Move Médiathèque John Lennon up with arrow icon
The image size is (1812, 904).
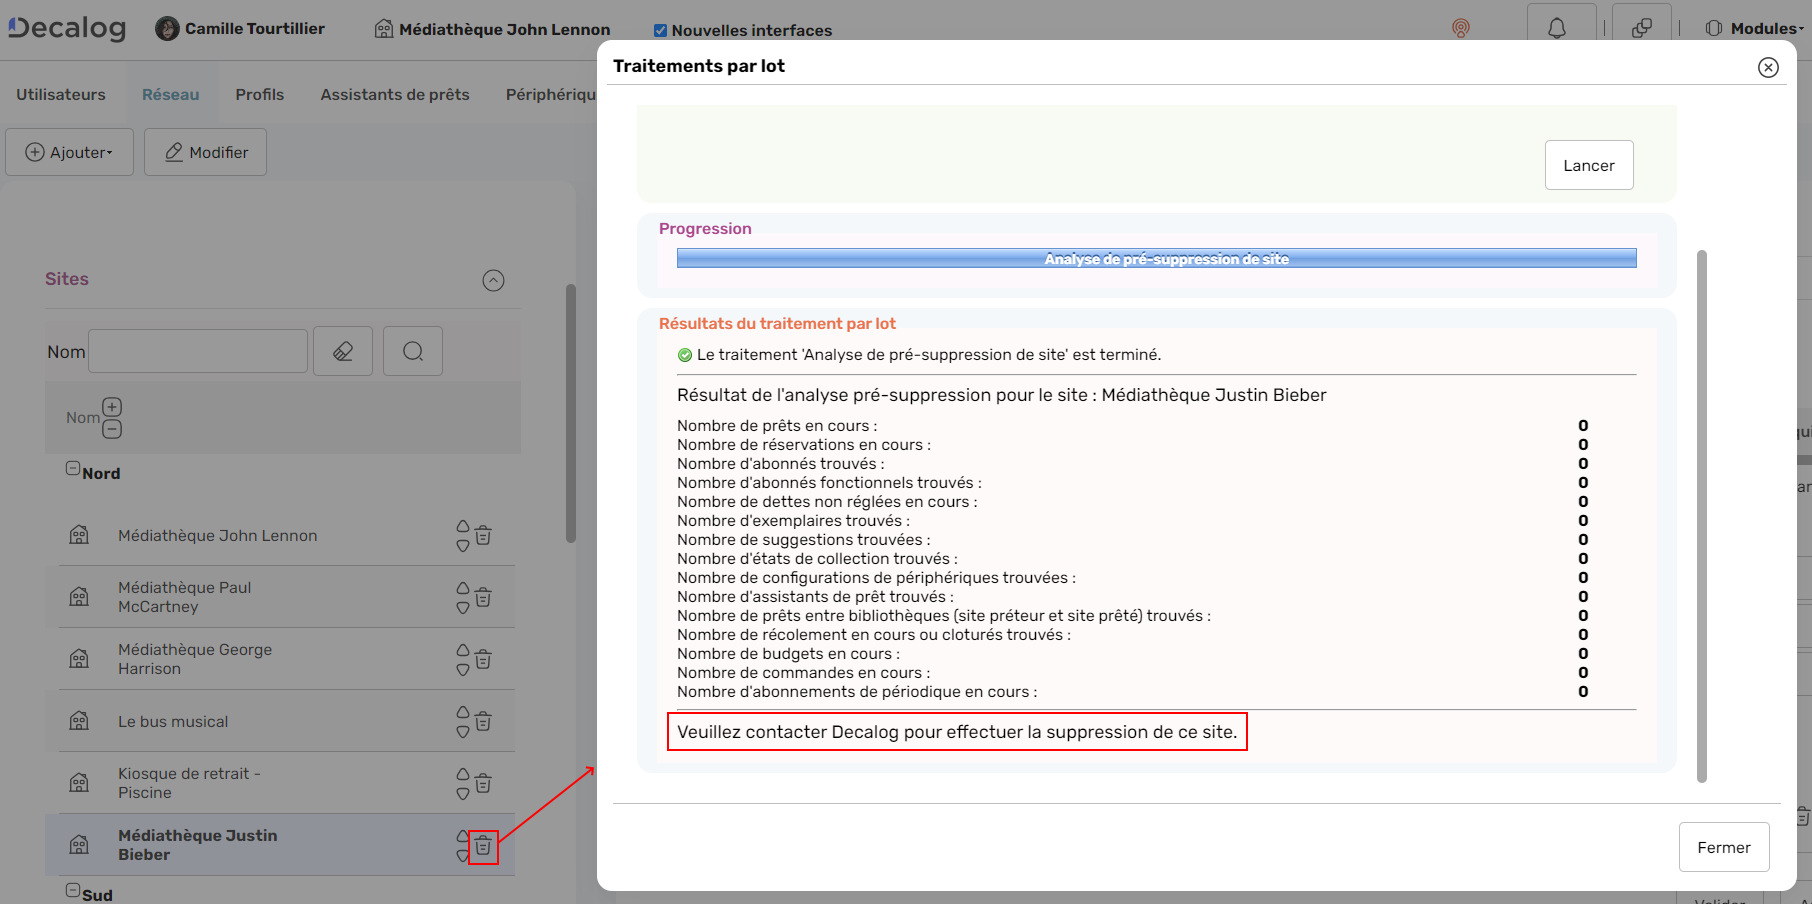(x=461, y=527)
